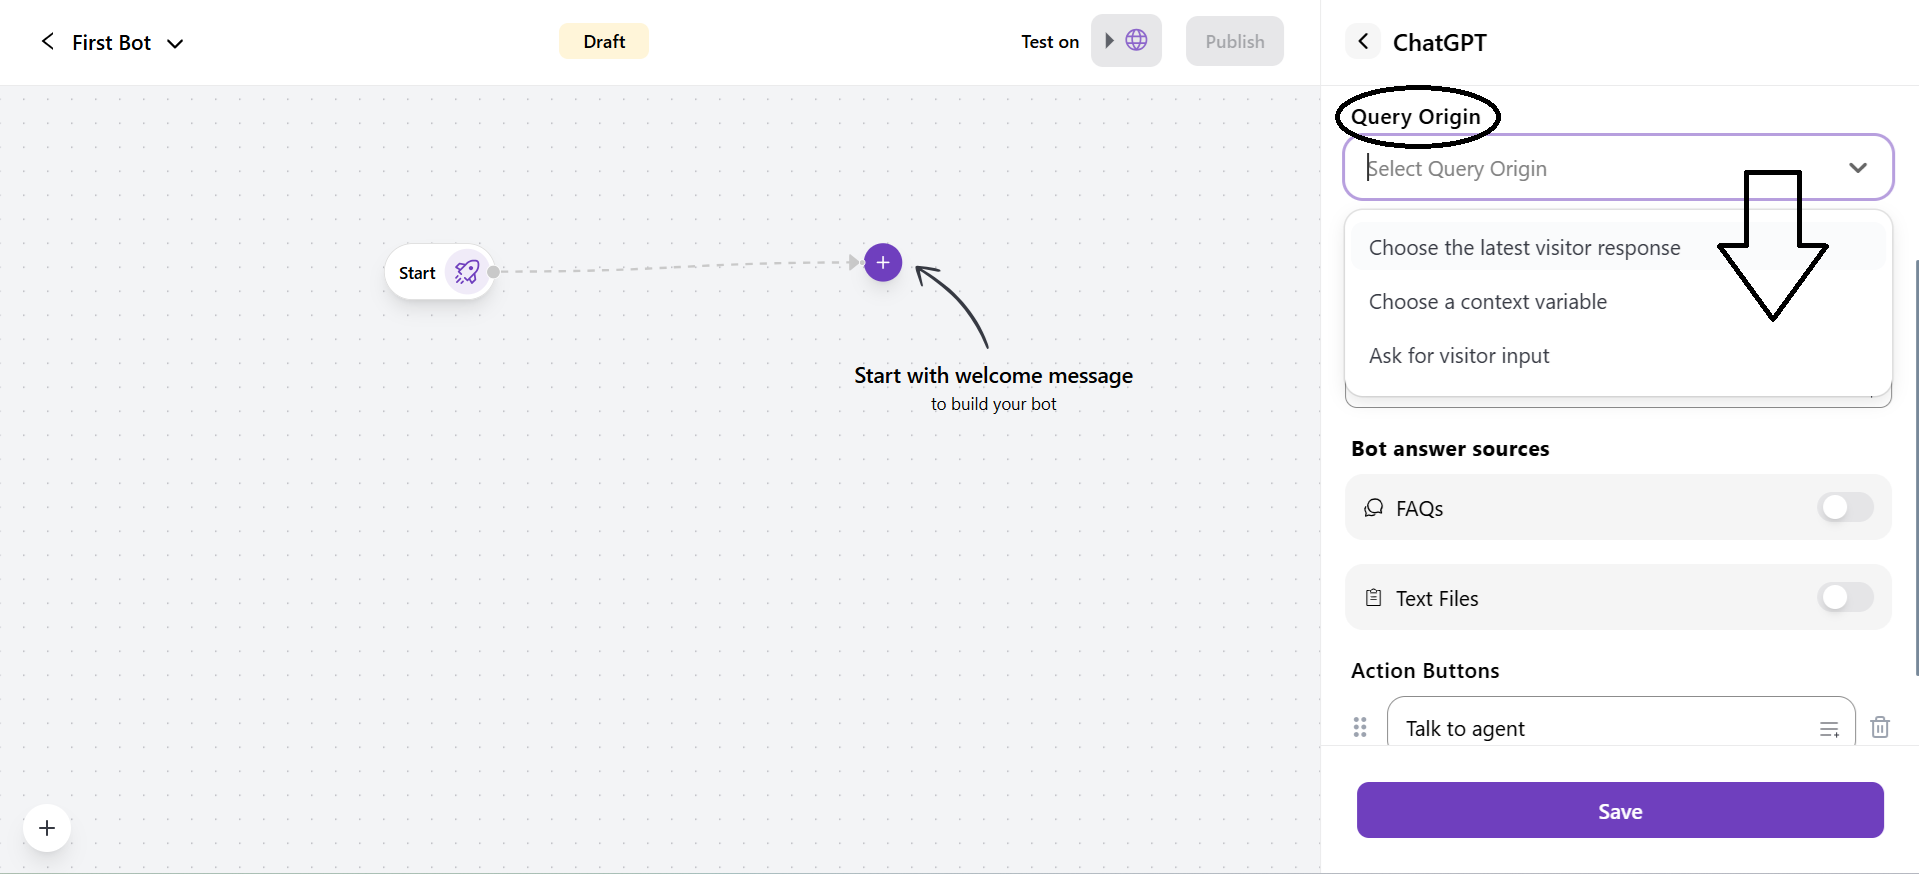Click the Start rocket icon
The width and height of the screenshot is (1919, 884).
coord(466,272)
